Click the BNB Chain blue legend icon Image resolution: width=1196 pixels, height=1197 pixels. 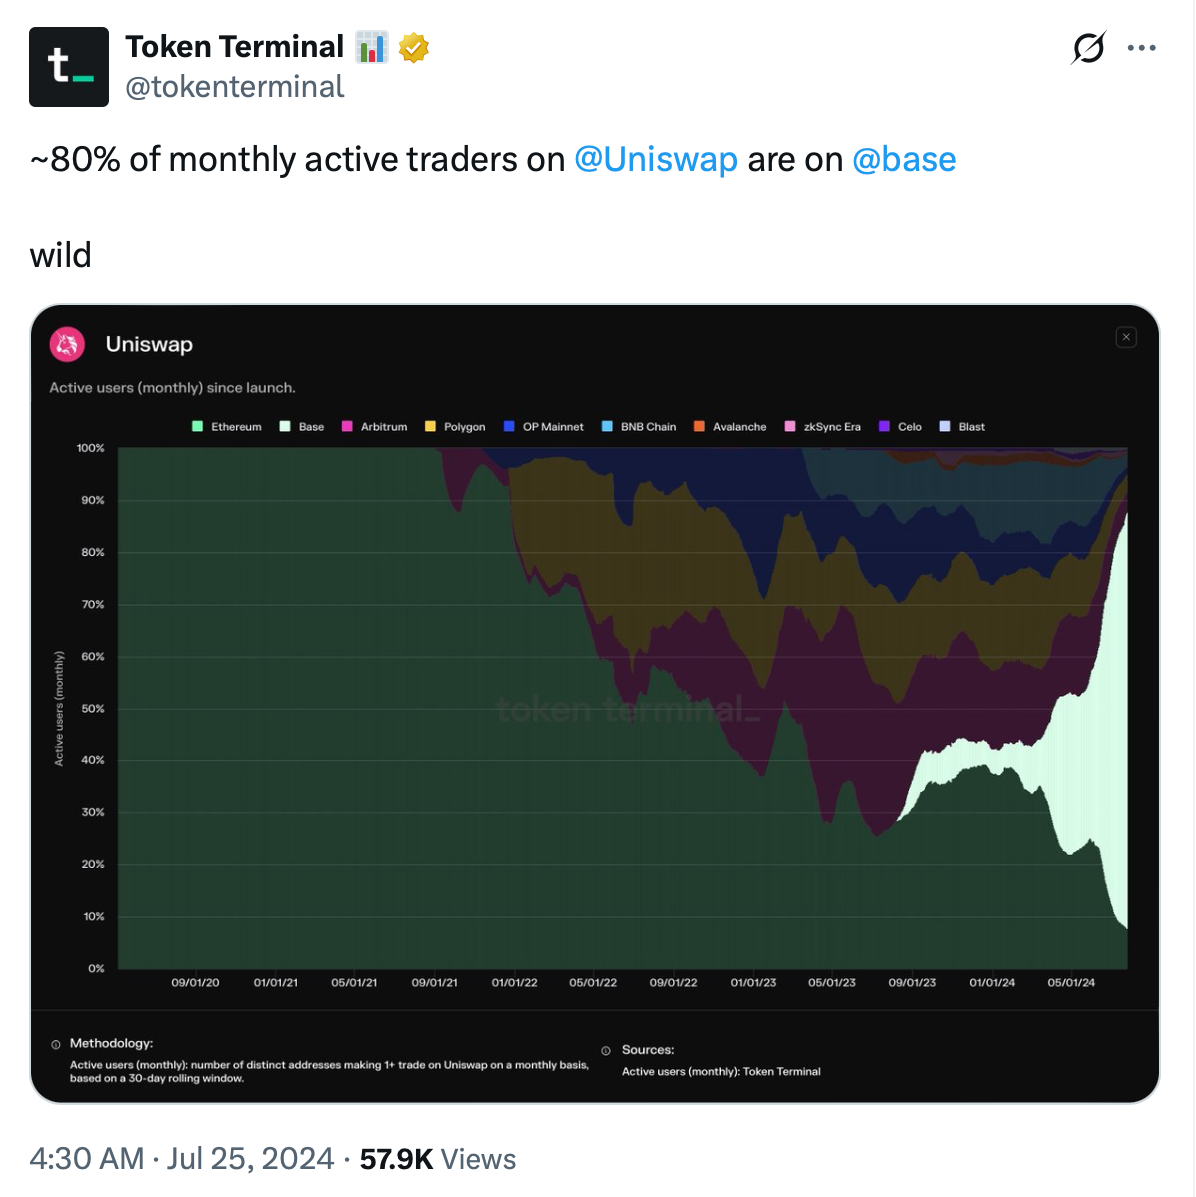[x=605, y=426]
